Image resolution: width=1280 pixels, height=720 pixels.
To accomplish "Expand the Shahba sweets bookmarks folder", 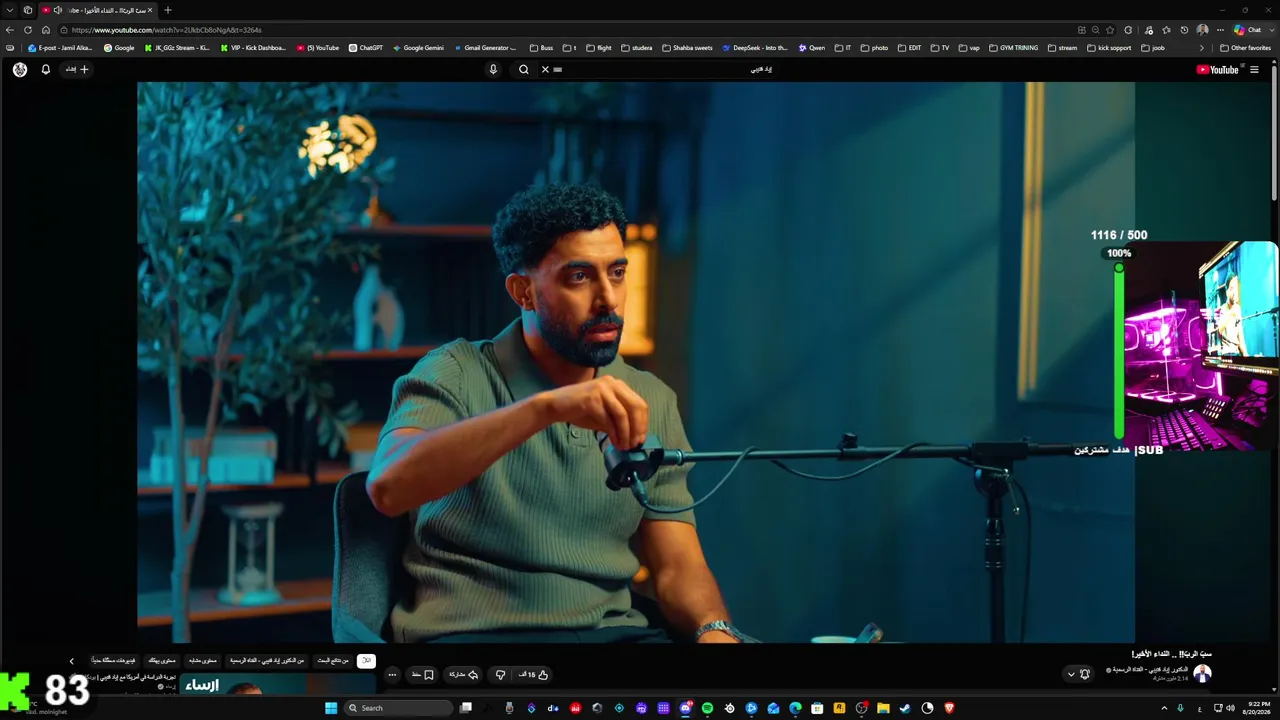I will 687,48.
